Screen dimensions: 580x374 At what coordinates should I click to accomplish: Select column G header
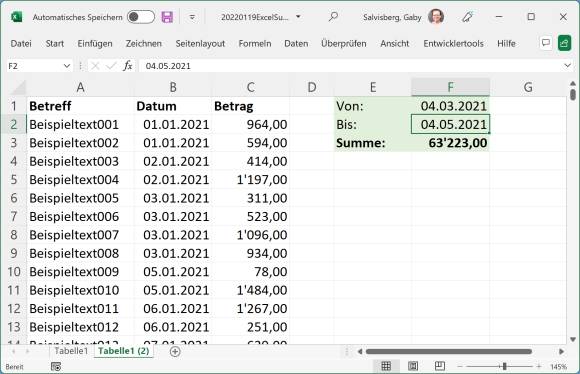coord(528,87)
